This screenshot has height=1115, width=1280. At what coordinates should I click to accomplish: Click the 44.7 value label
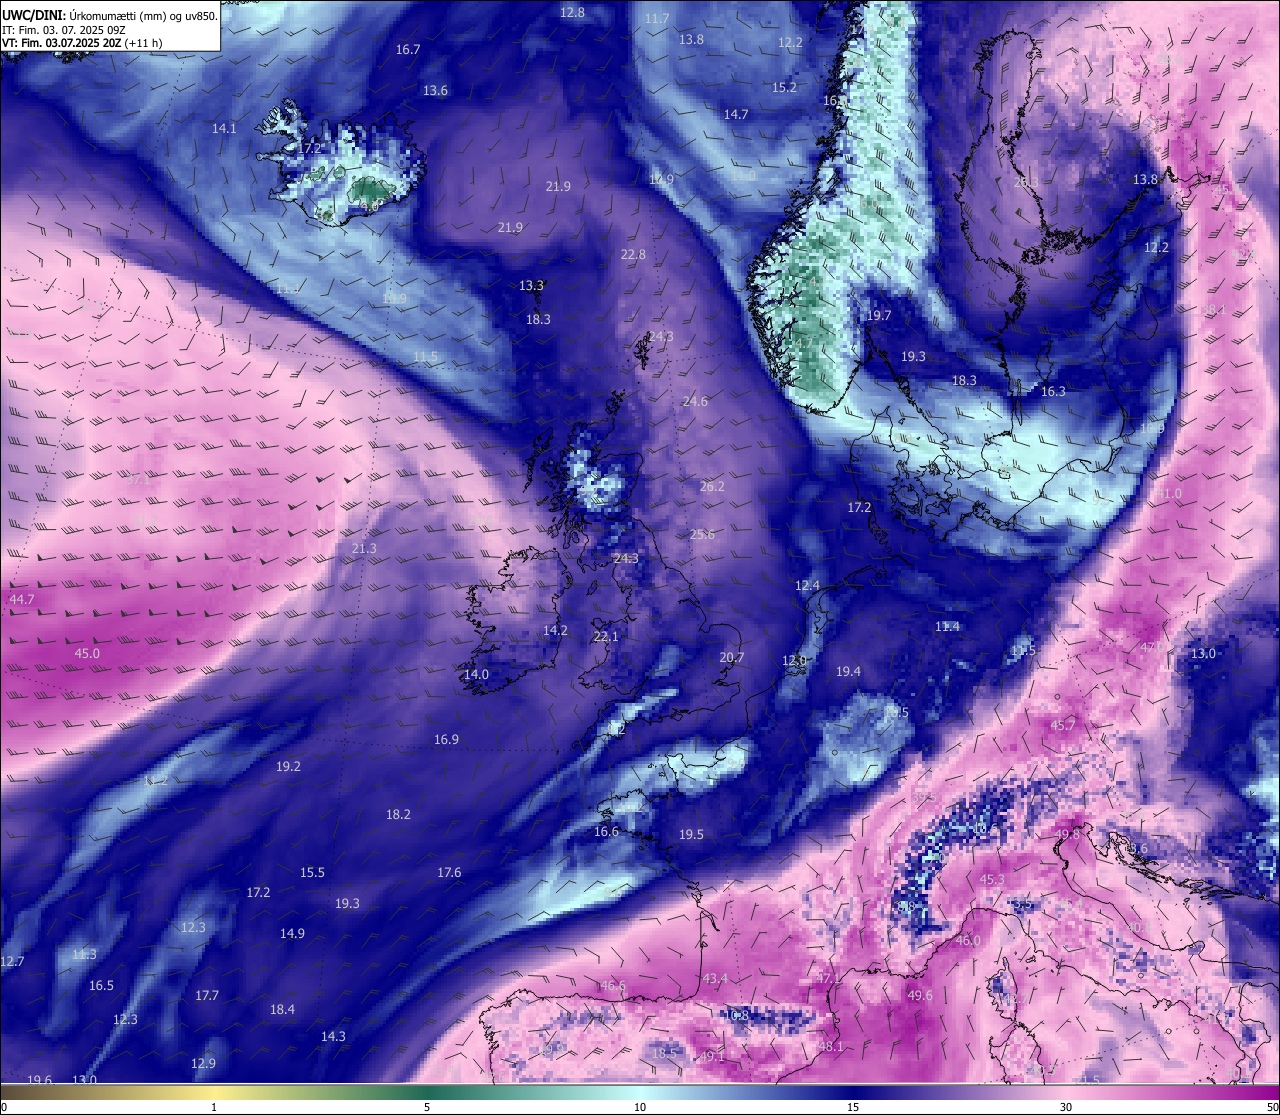coord(21,599)
